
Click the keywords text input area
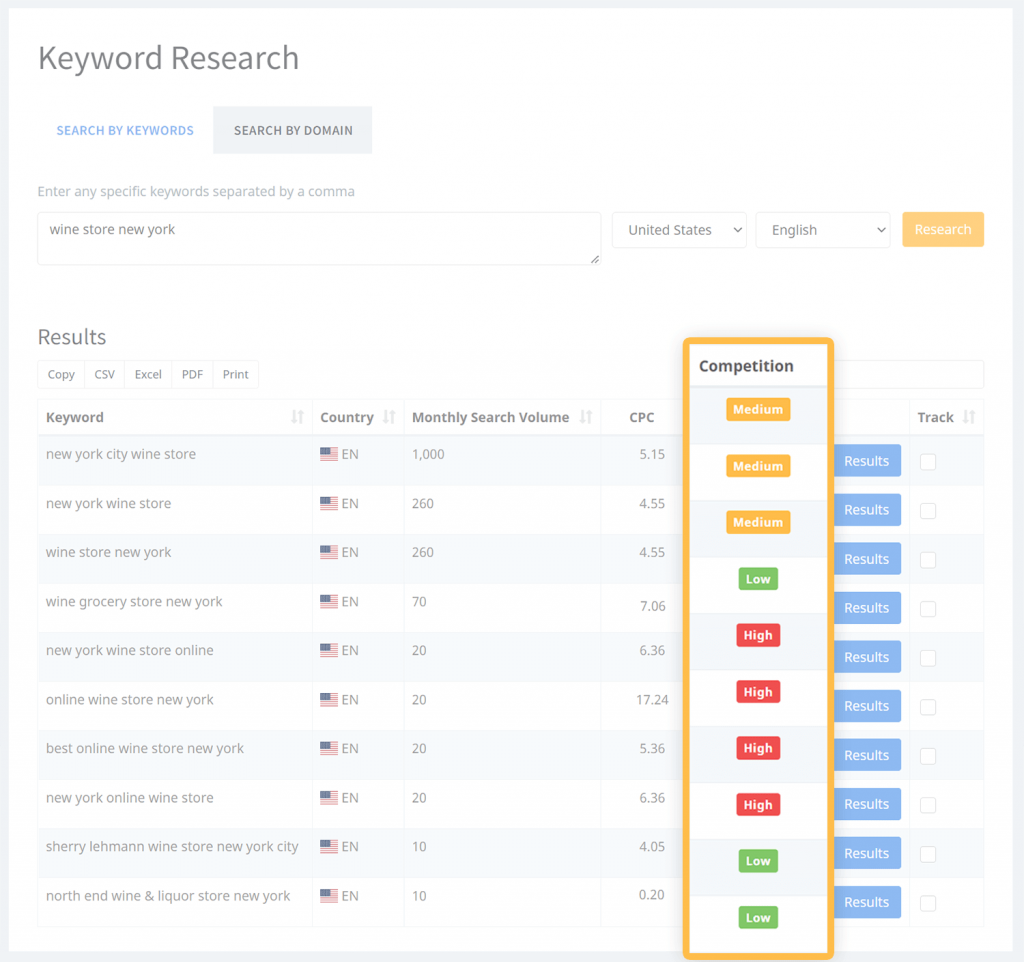[x=318, y=238]
